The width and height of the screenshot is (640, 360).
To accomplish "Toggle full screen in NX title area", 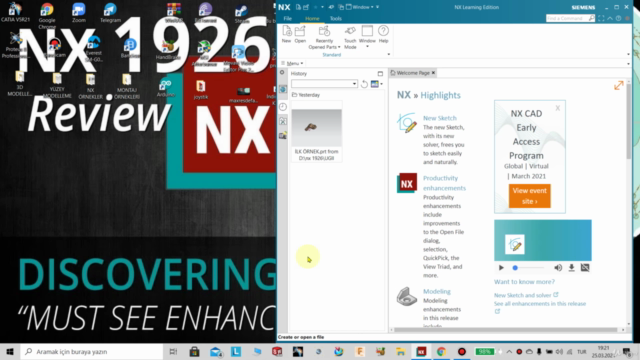I will click(x=601, y=18).
